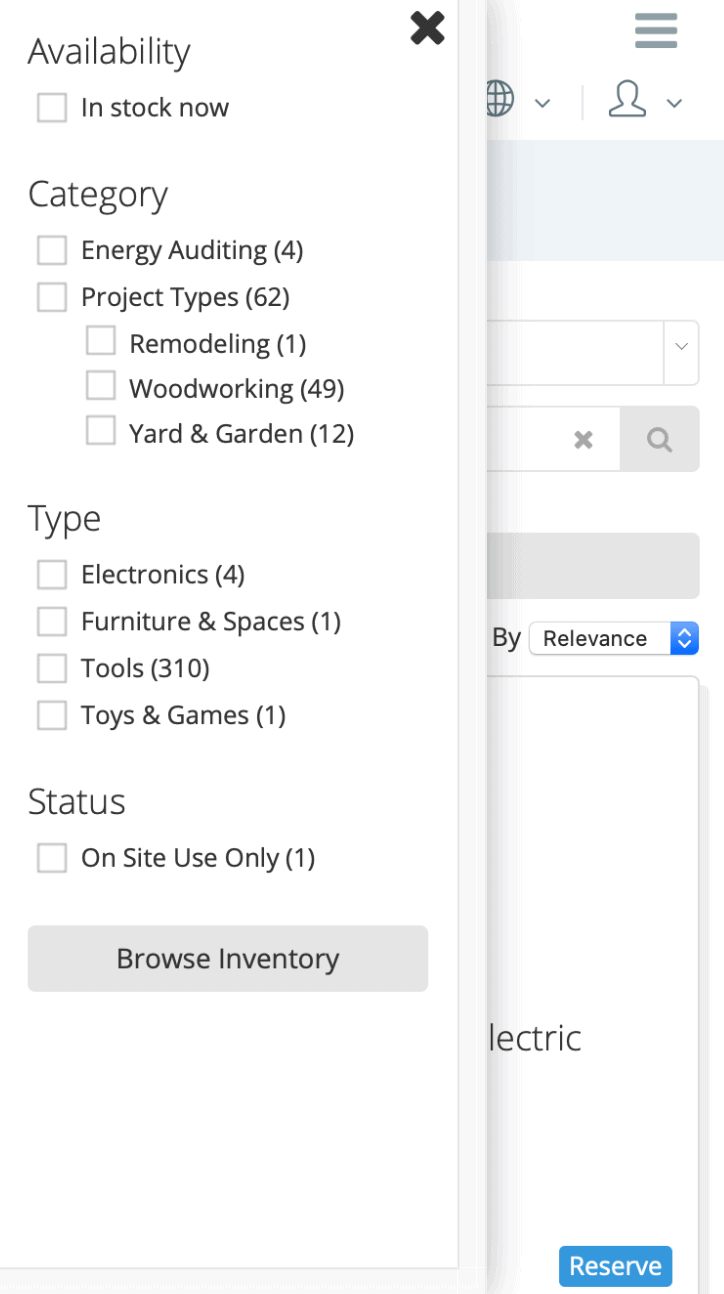Select the Tools (310) type checkbox
724x1294 pixels.
52,668
